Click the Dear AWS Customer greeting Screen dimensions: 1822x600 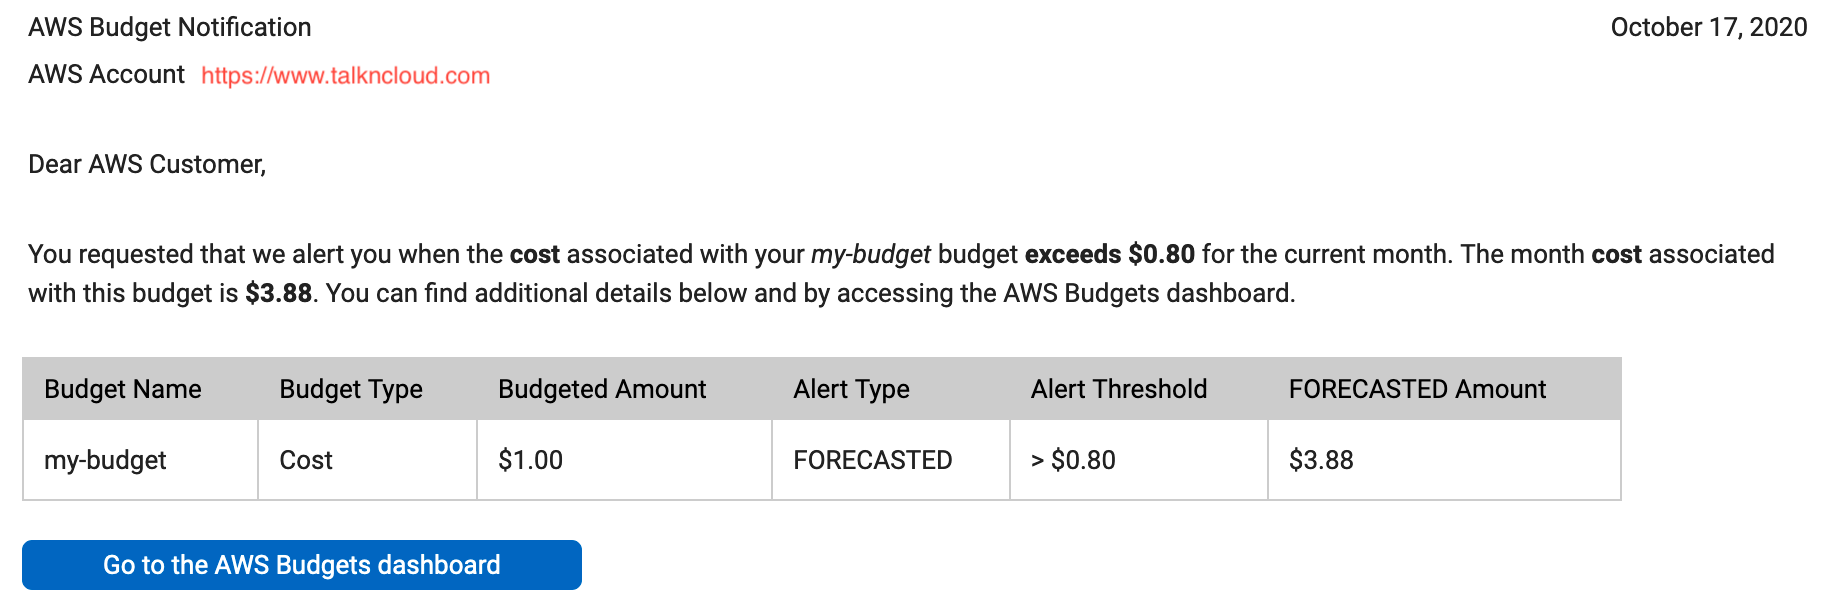click(147, 164)
